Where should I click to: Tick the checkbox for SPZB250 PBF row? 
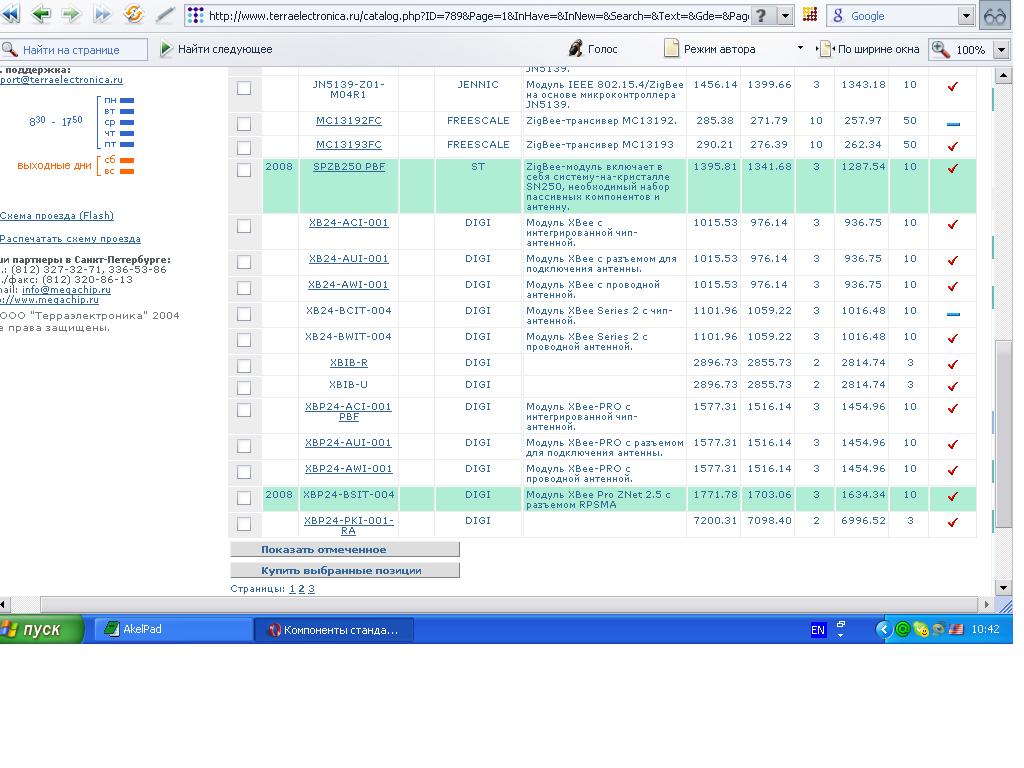coord(244,171)
